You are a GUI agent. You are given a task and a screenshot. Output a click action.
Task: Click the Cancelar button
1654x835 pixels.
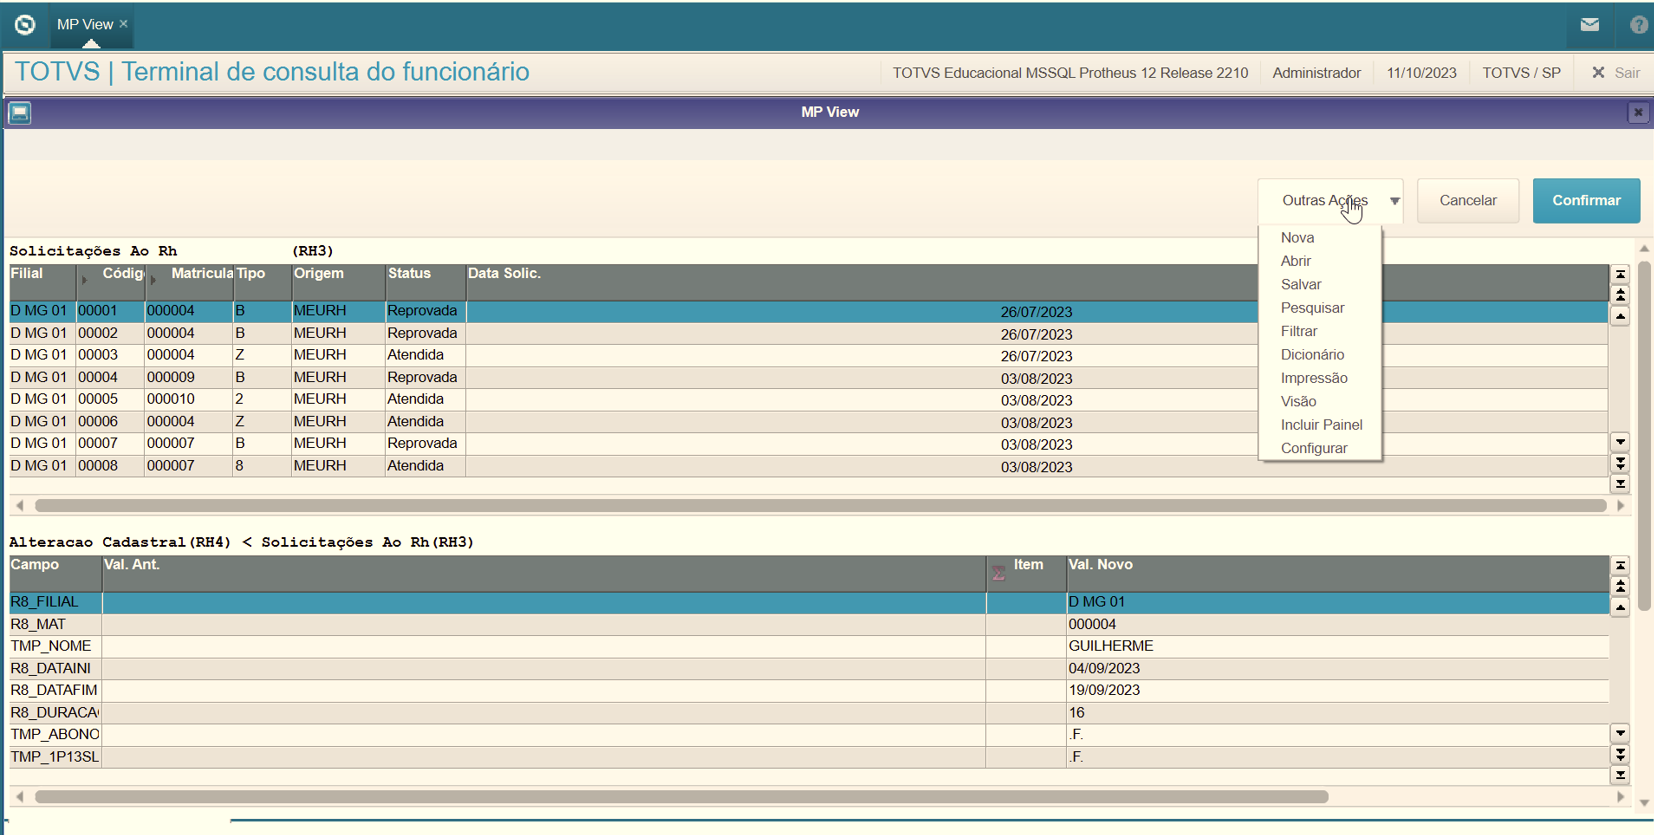pos(1467,201)
